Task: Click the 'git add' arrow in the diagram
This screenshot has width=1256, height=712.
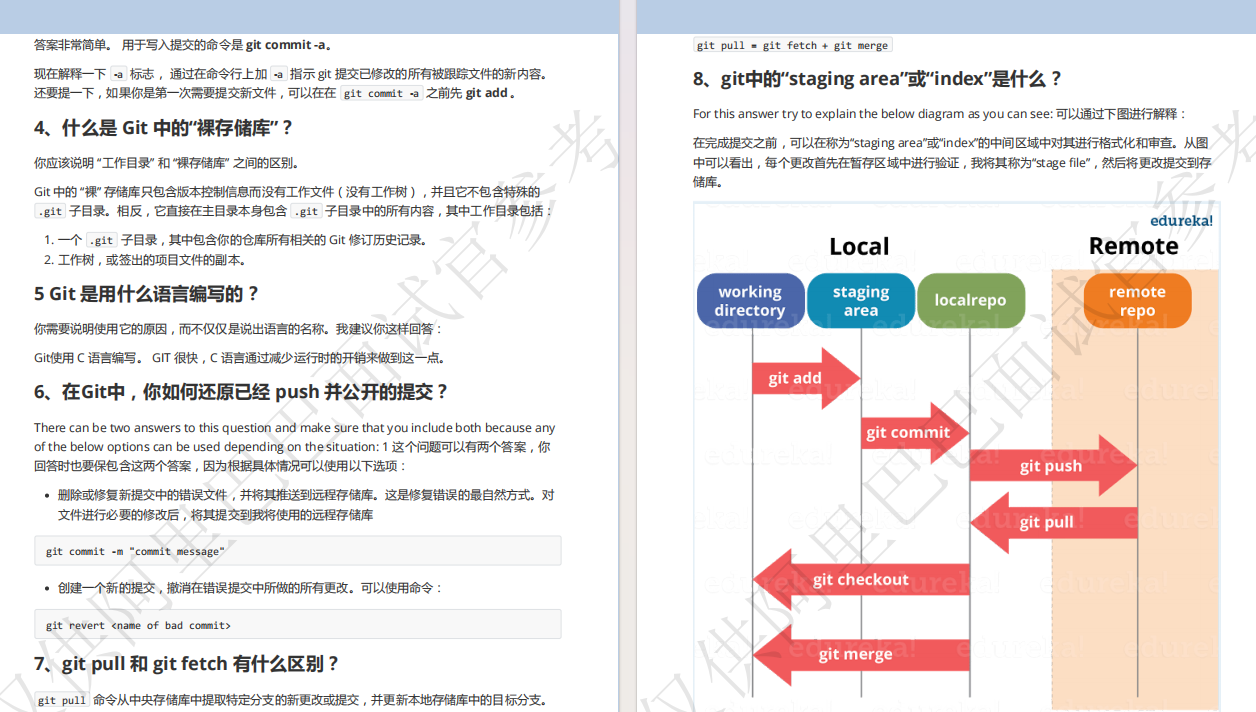Action: click(805, 378)
